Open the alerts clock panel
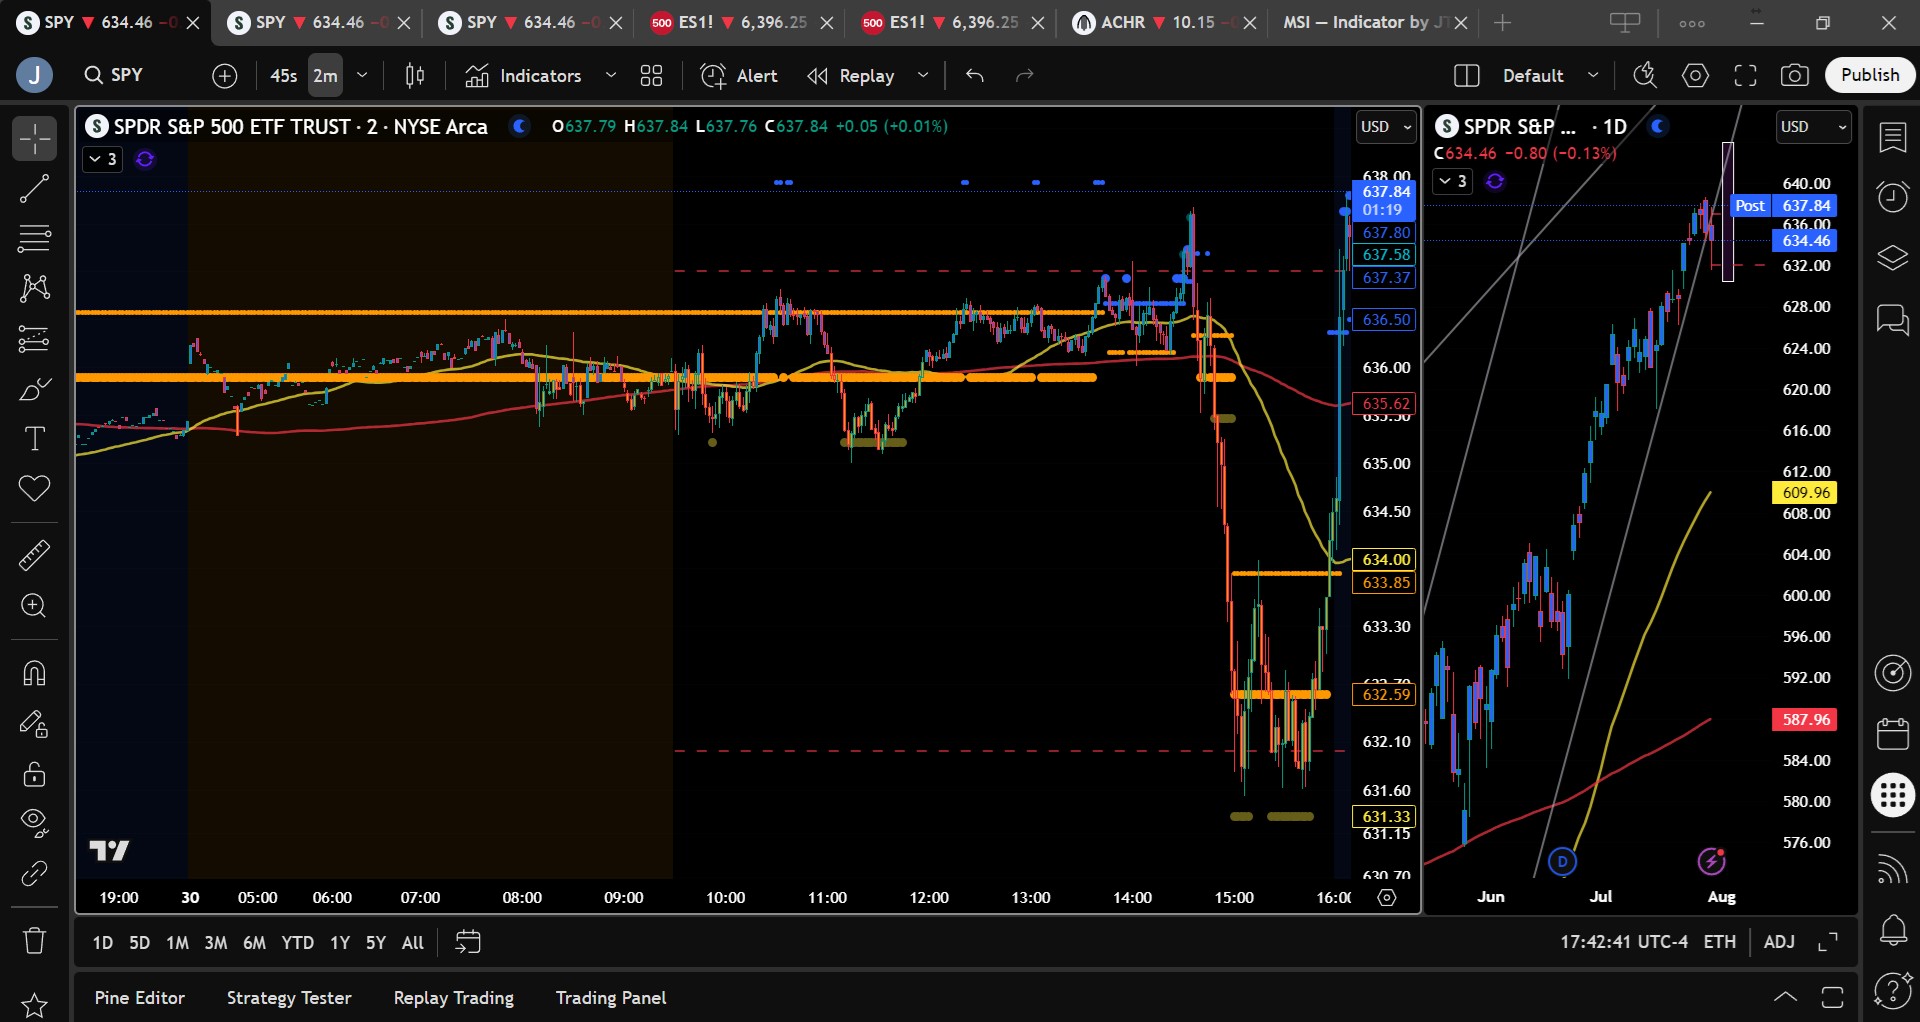The image size is (1920, 1022). 1893,197
